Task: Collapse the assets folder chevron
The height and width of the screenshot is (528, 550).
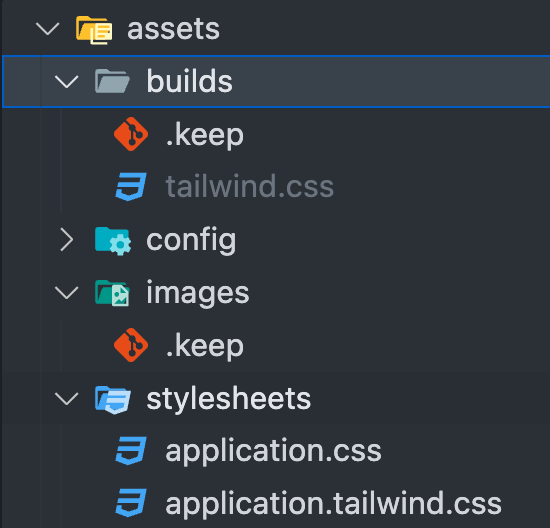Action: click(x=48, y=29)
